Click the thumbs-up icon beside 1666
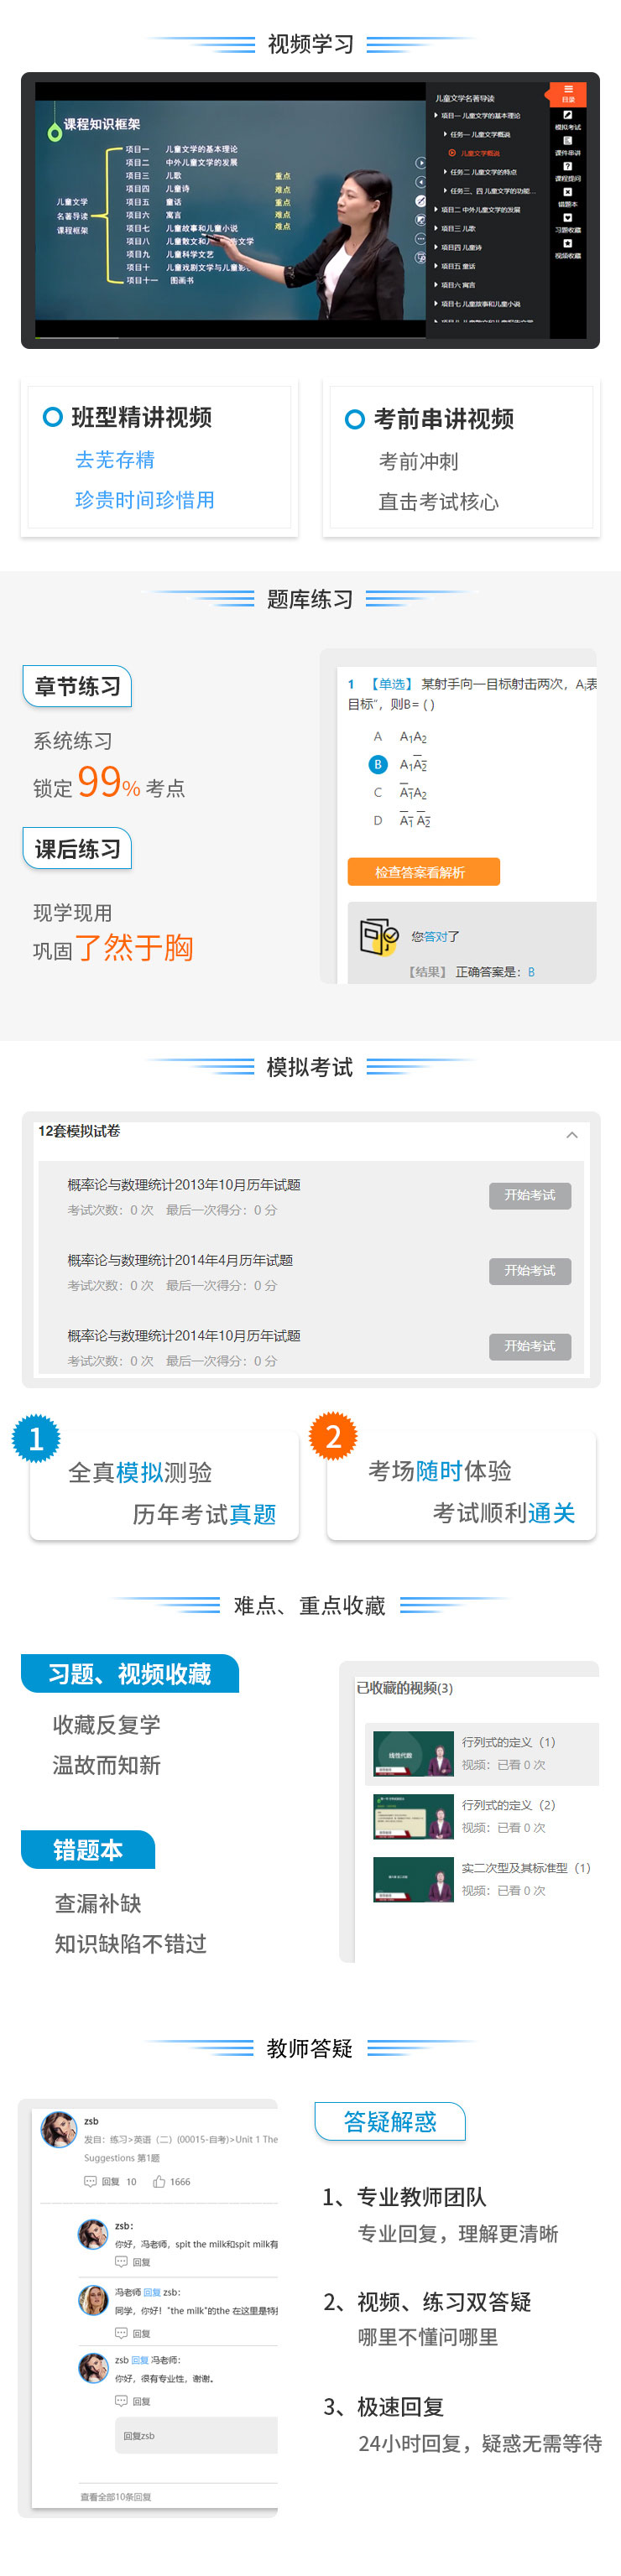 click(x=159, y=2181)
